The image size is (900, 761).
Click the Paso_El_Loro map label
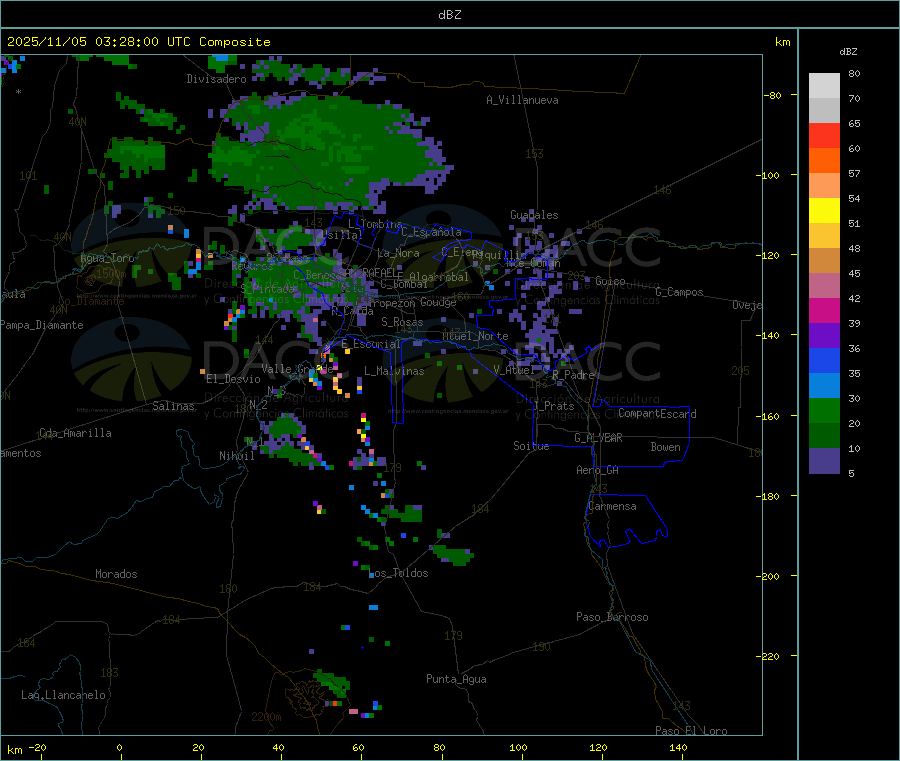691,731
